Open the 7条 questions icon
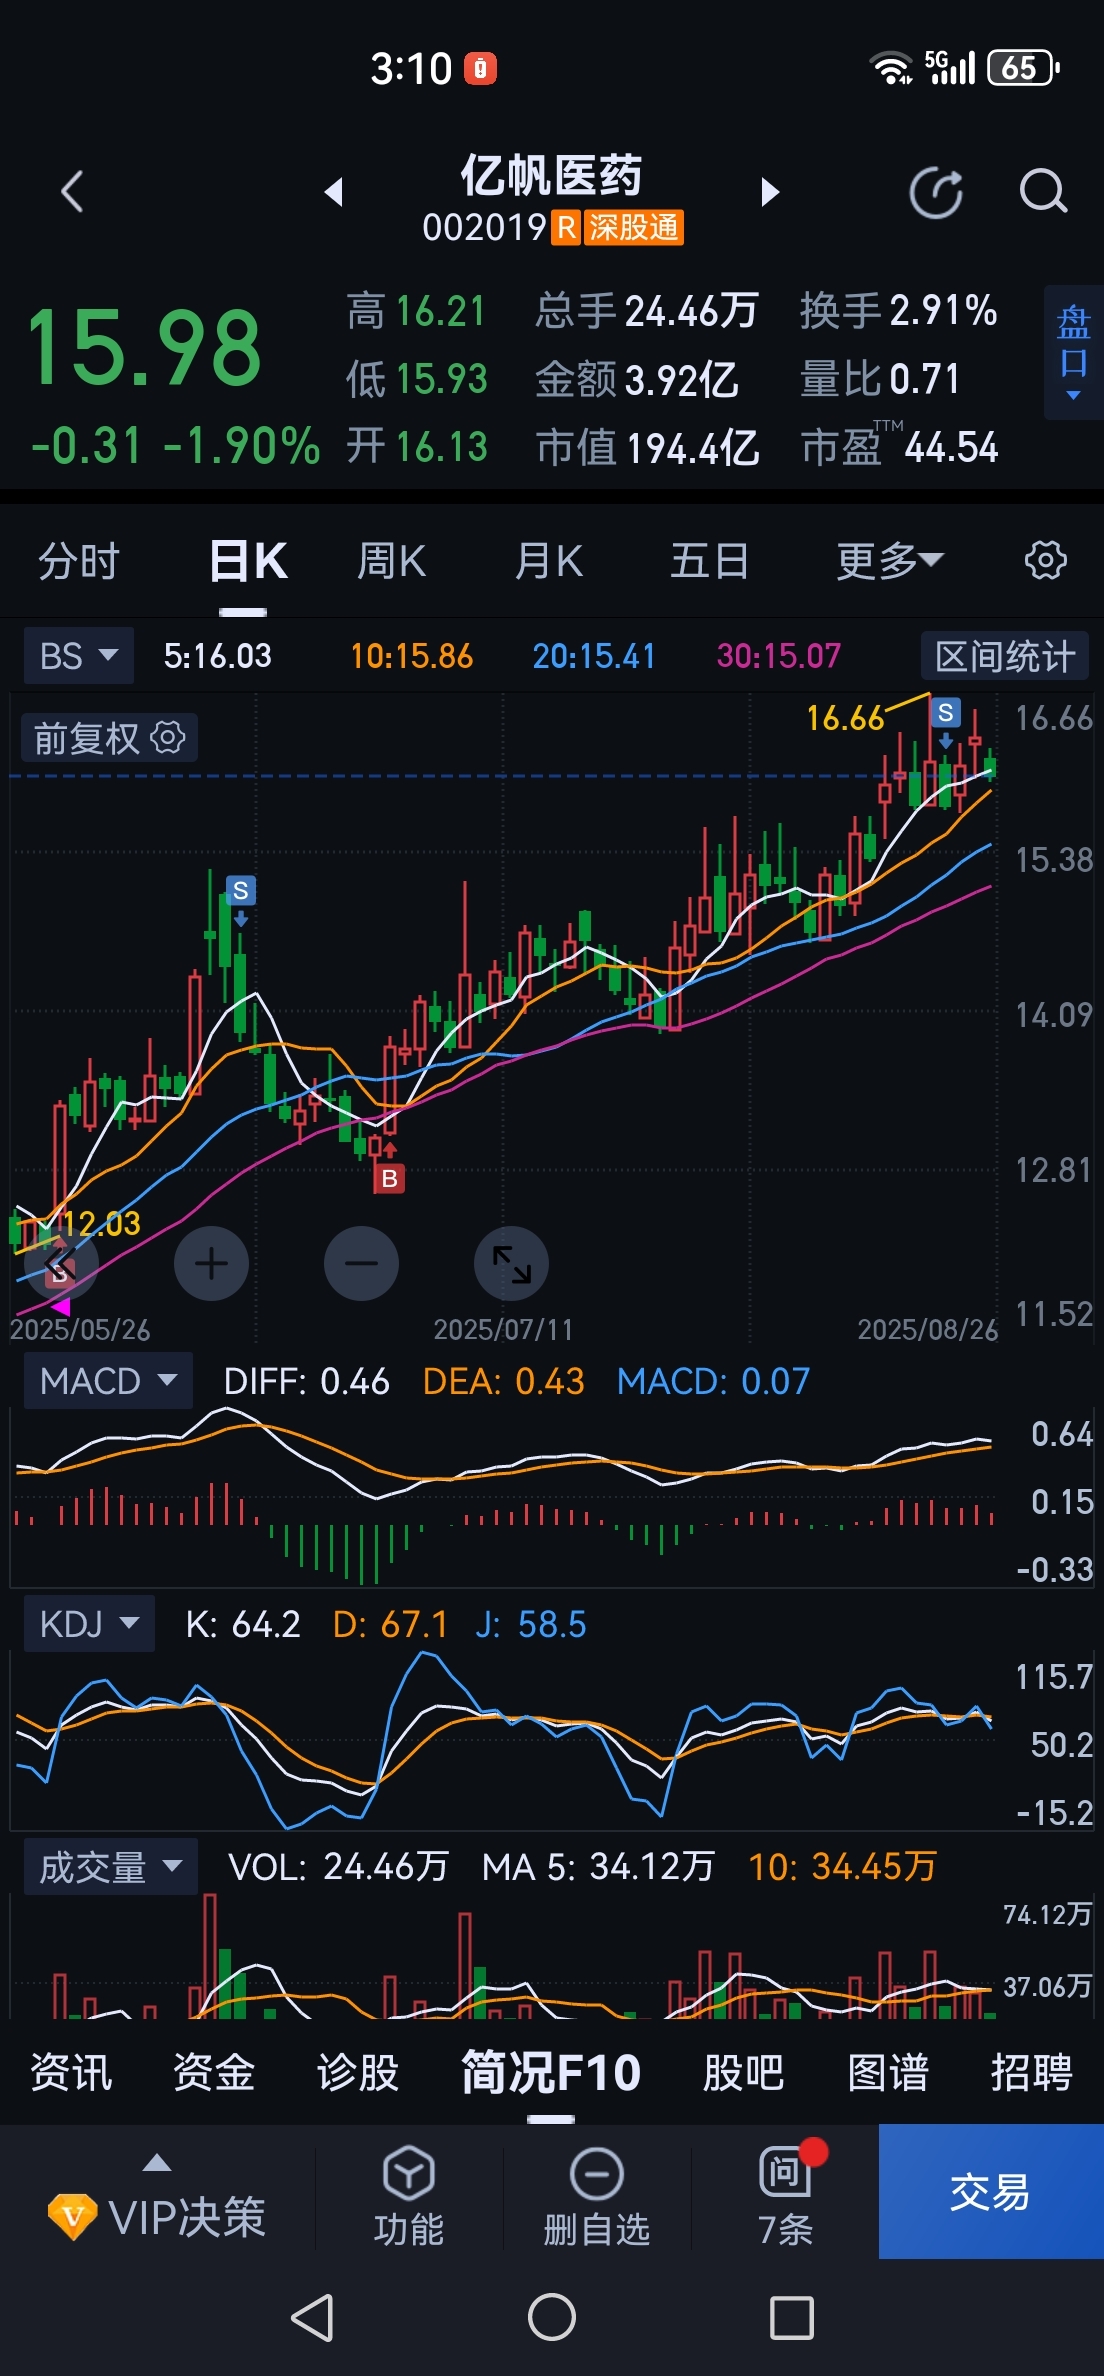The height and width of the screenshot is (2376, 1104). tap(785, 2171)
